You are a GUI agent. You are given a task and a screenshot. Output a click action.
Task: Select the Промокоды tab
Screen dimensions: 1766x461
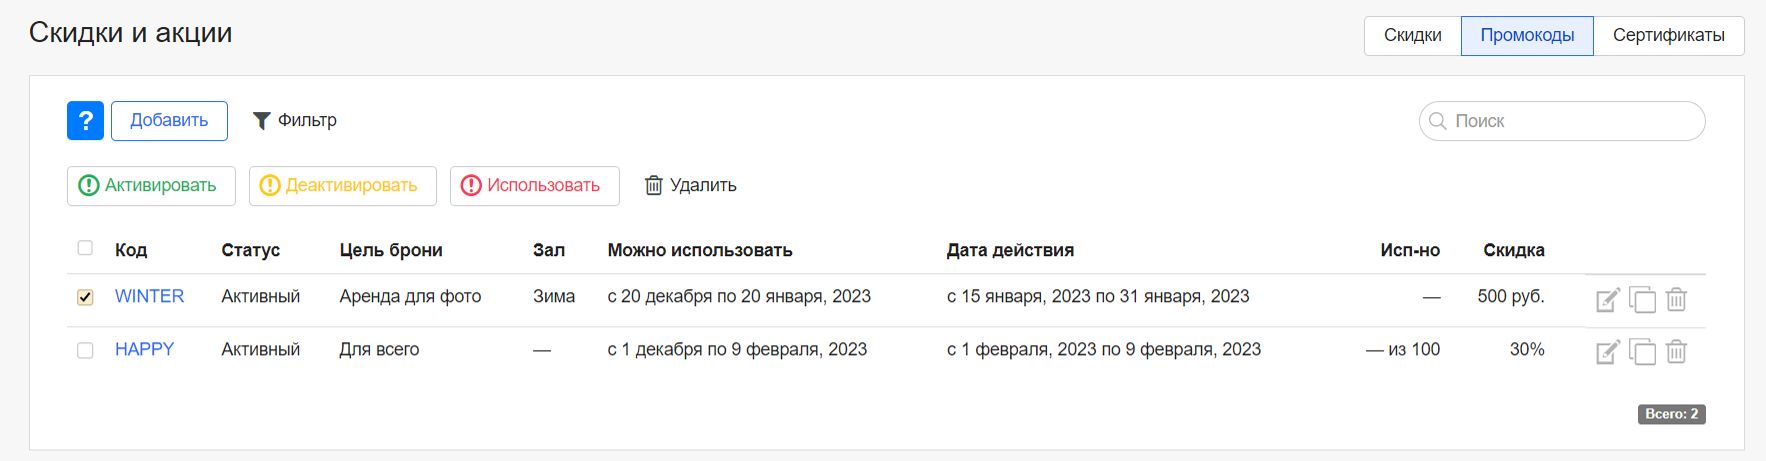[x=1527, y=36]
